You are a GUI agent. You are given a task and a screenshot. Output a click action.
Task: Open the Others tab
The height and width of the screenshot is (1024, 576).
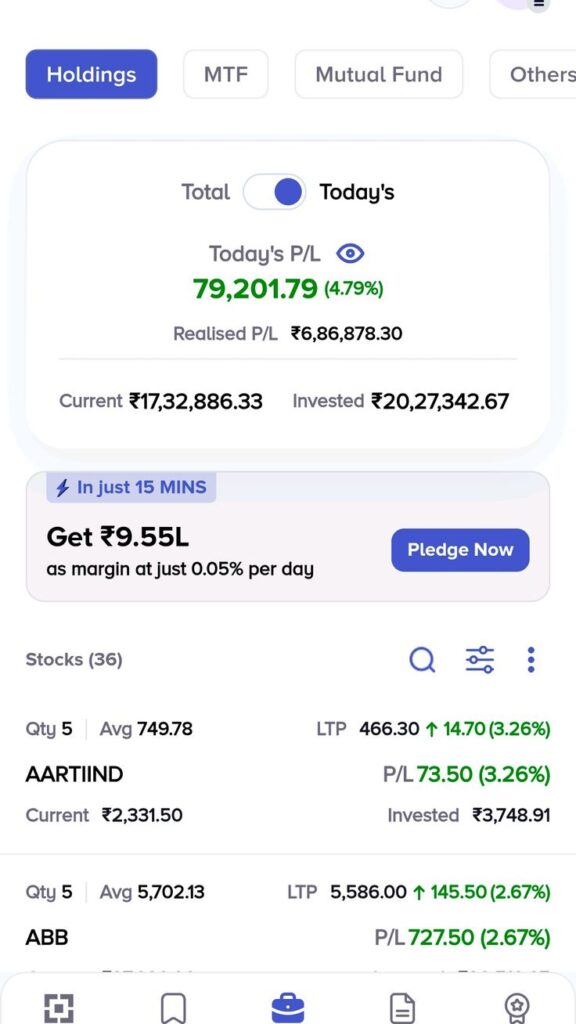(533, 74)
